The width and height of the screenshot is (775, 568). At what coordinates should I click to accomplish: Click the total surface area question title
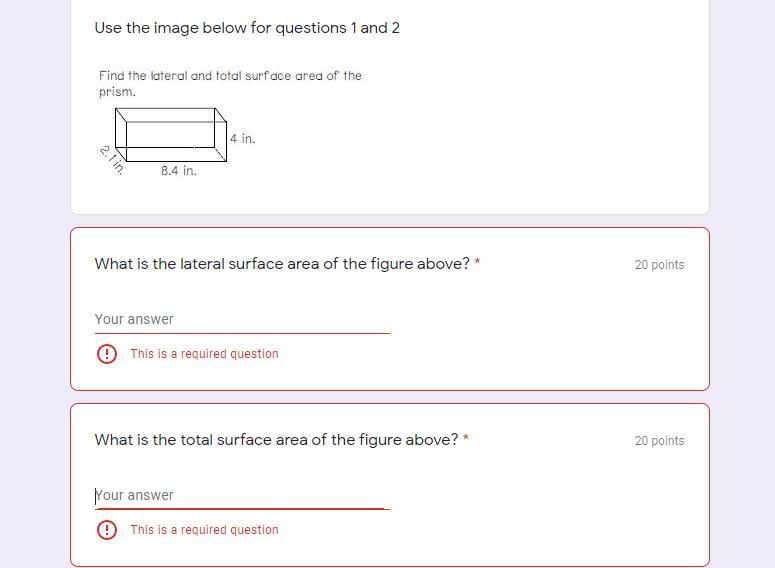pos(276,440)
